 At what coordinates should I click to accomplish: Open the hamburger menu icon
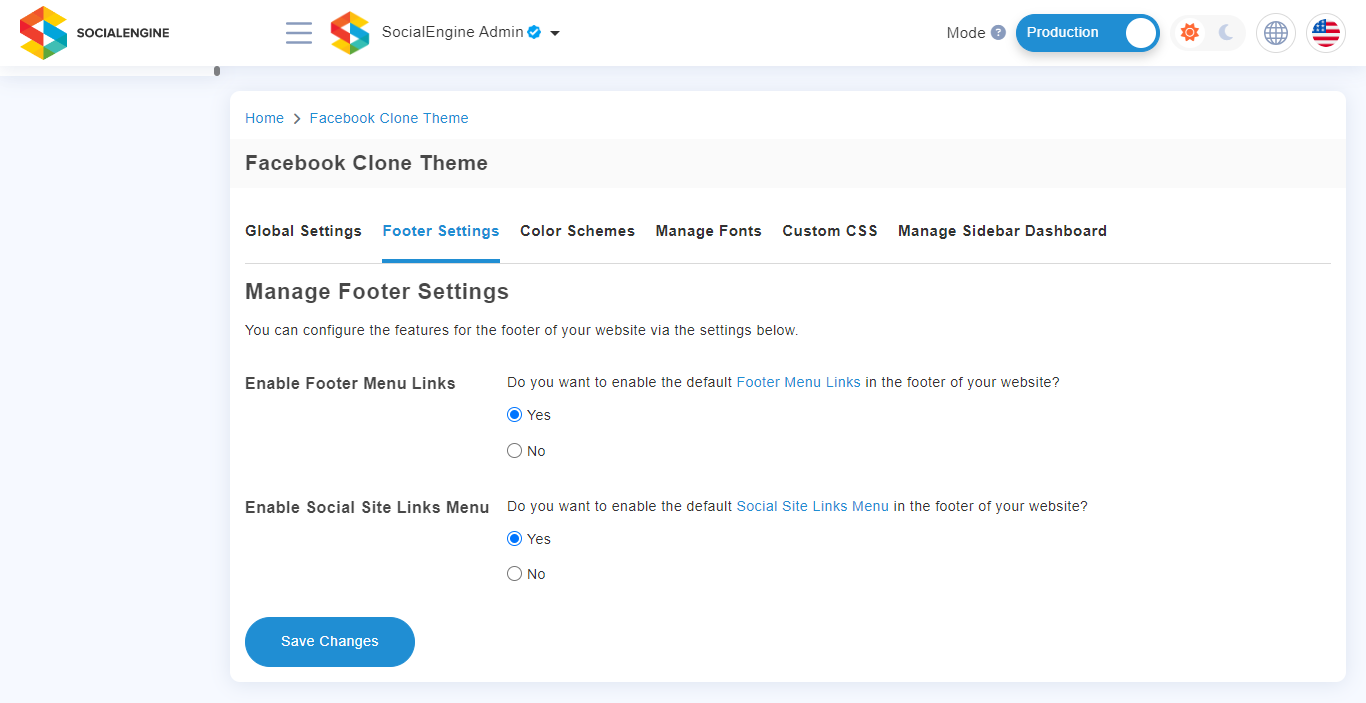299,33
